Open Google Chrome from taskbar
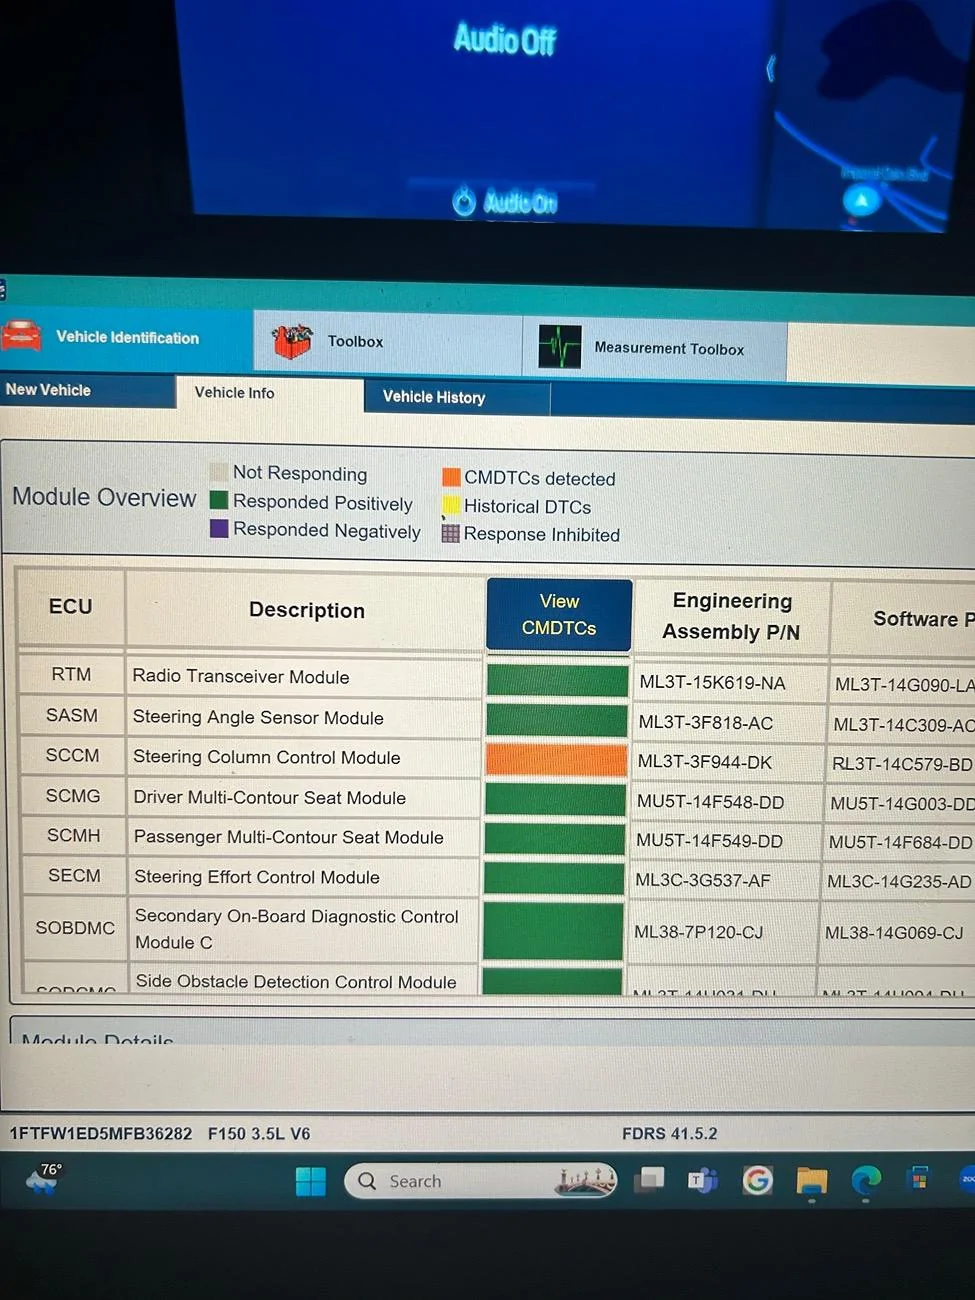This screenshot has height=1300, width=975. pos(757,1181)
